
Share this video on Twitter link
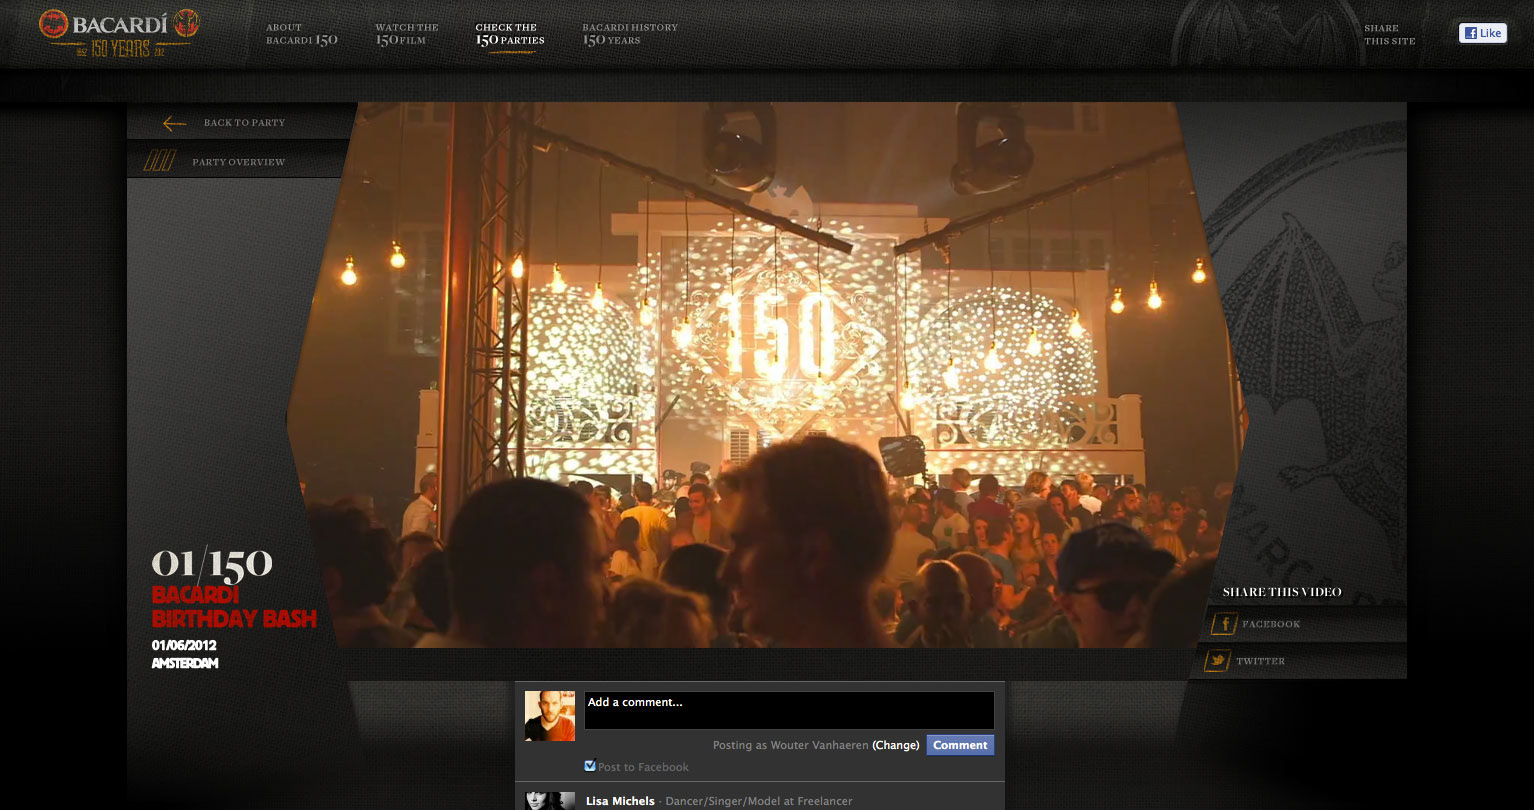pyautogui.click(x=1260, y=661)
